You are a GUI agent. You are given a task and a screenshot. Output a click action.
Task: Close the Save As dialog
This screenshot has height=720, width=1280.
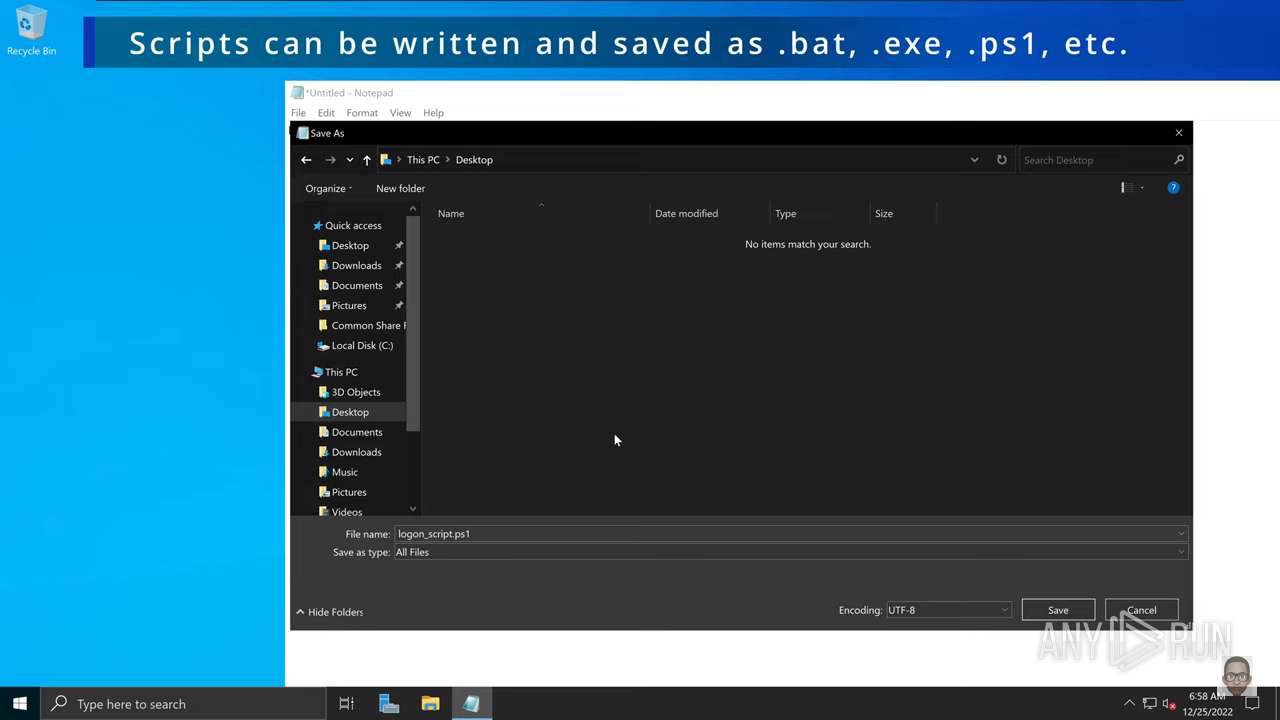[1178, 133]
